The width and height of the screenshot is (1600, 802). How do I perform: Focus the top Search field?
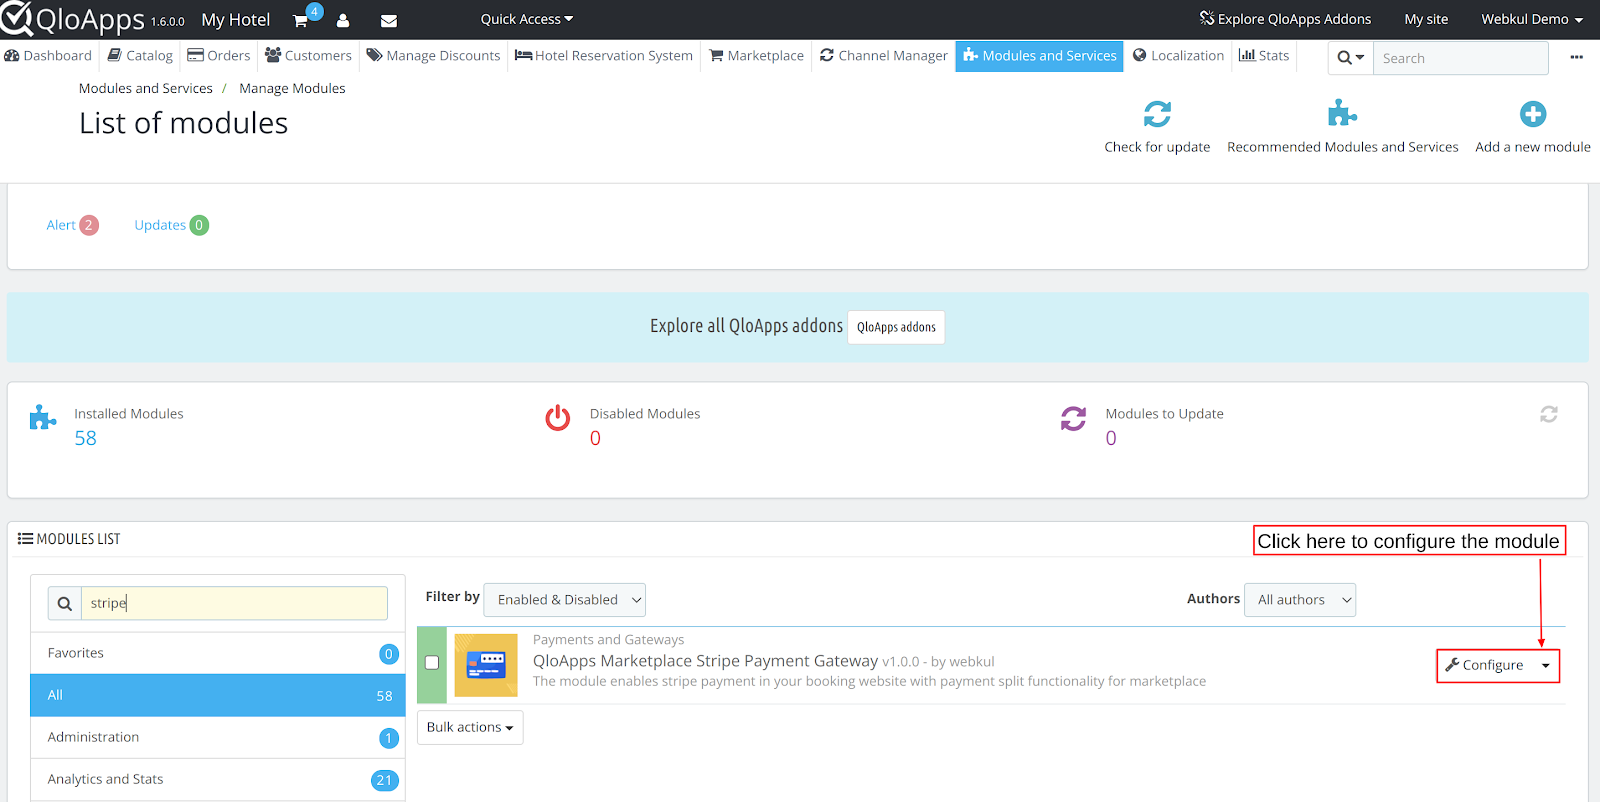click(1460, 58)
